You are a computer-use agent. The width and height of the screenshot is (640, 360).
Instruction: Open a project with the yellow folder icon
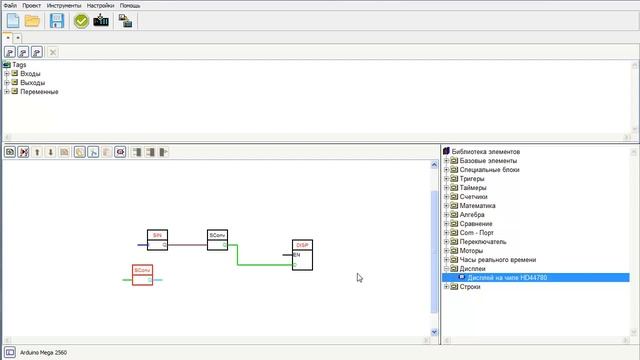(x=32, y=21)
